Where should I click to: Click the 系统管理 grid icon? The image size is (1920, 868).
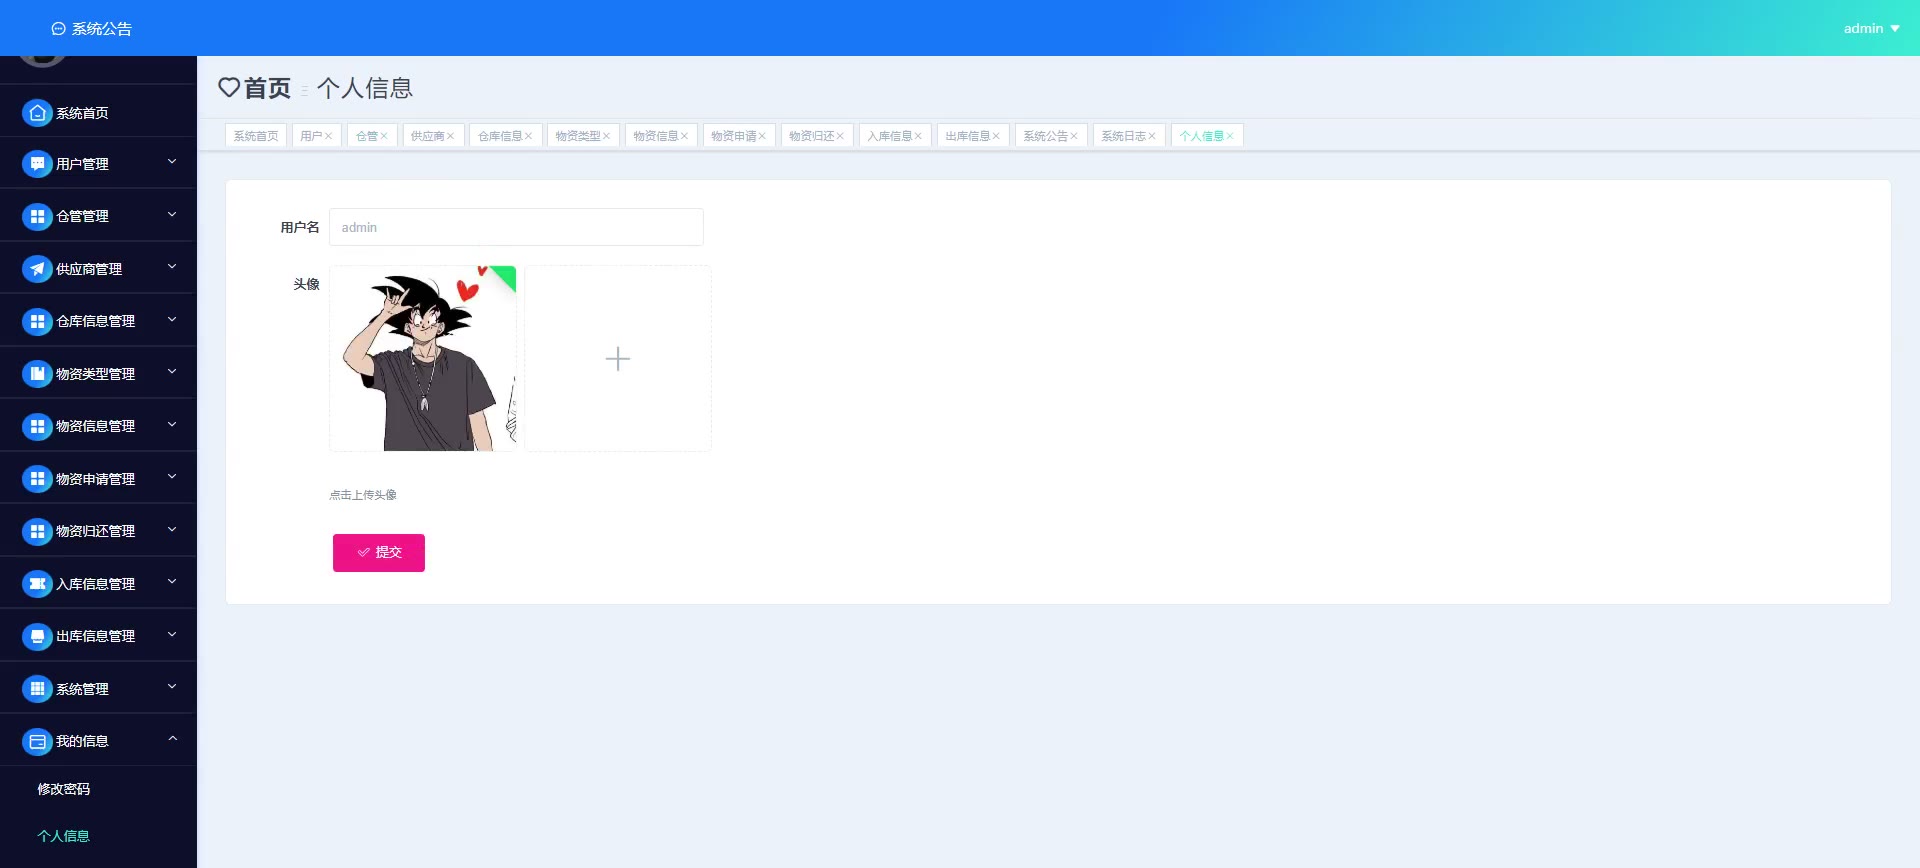(37, 689)
